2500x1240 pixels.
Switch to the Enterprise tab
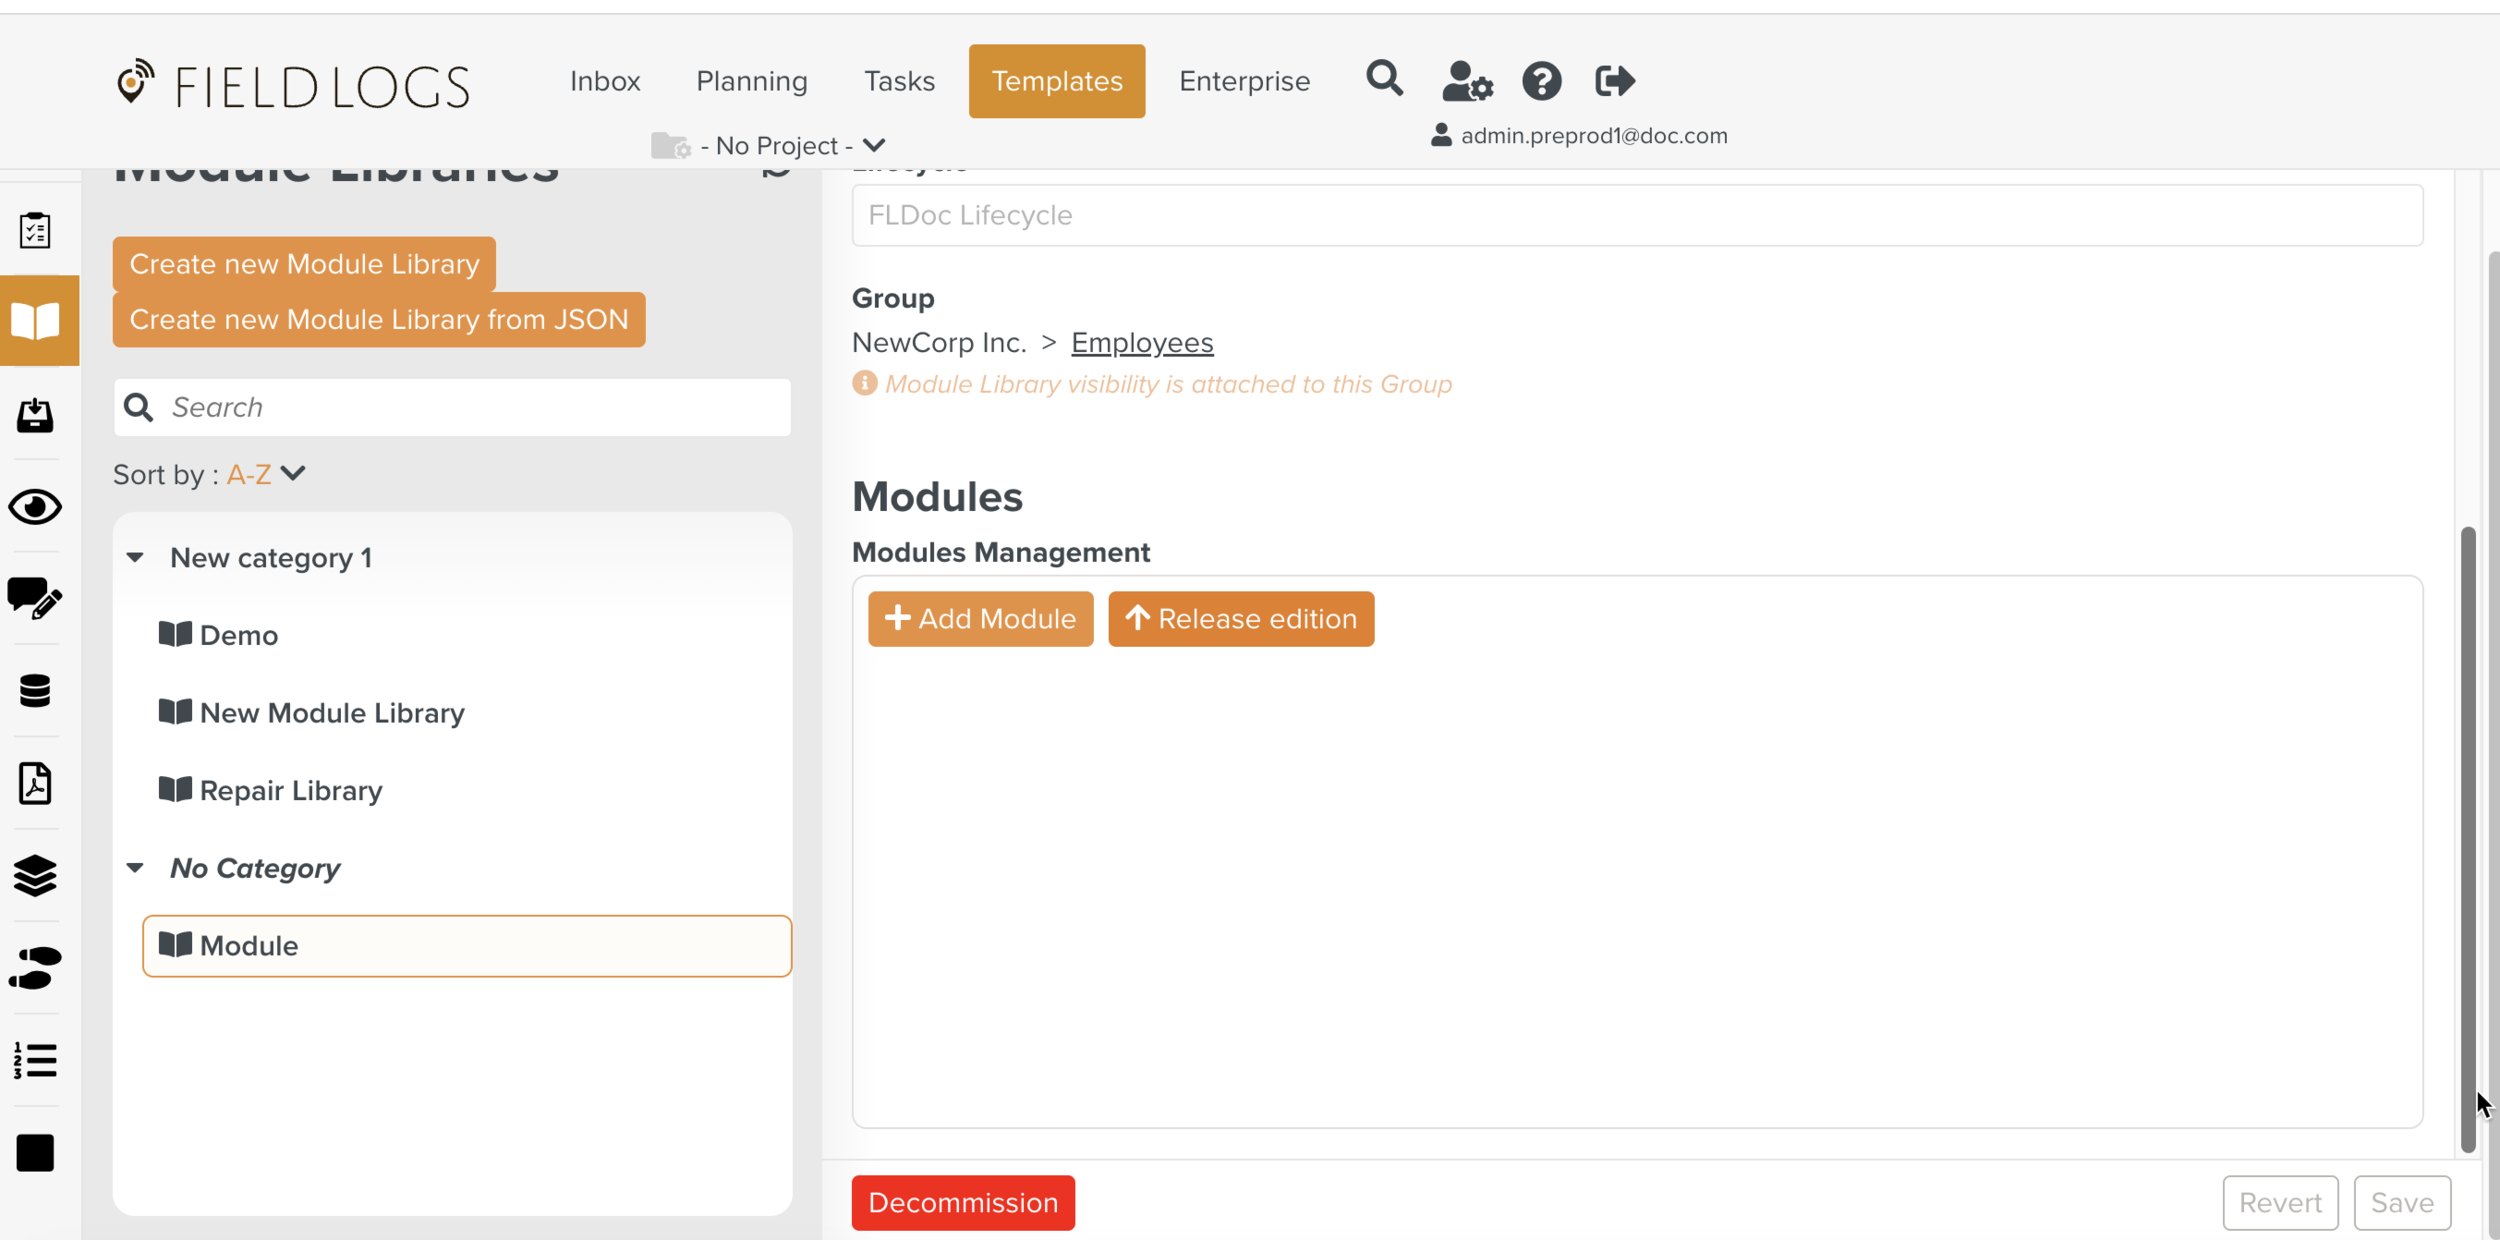click(x=1244, y=81)
